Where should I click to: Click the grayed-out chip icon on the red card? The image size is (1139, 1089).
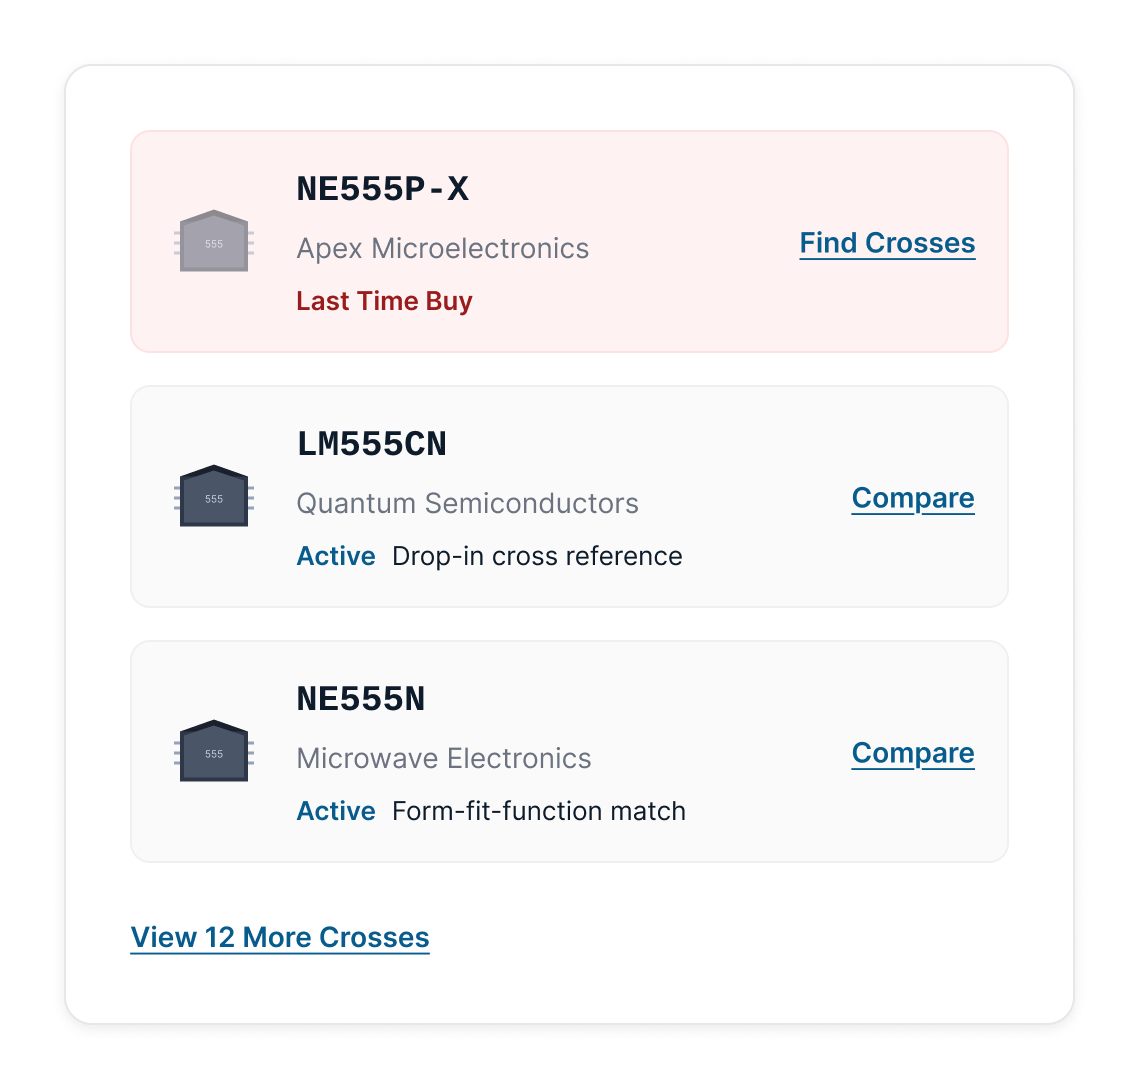[x=212, y=241]
